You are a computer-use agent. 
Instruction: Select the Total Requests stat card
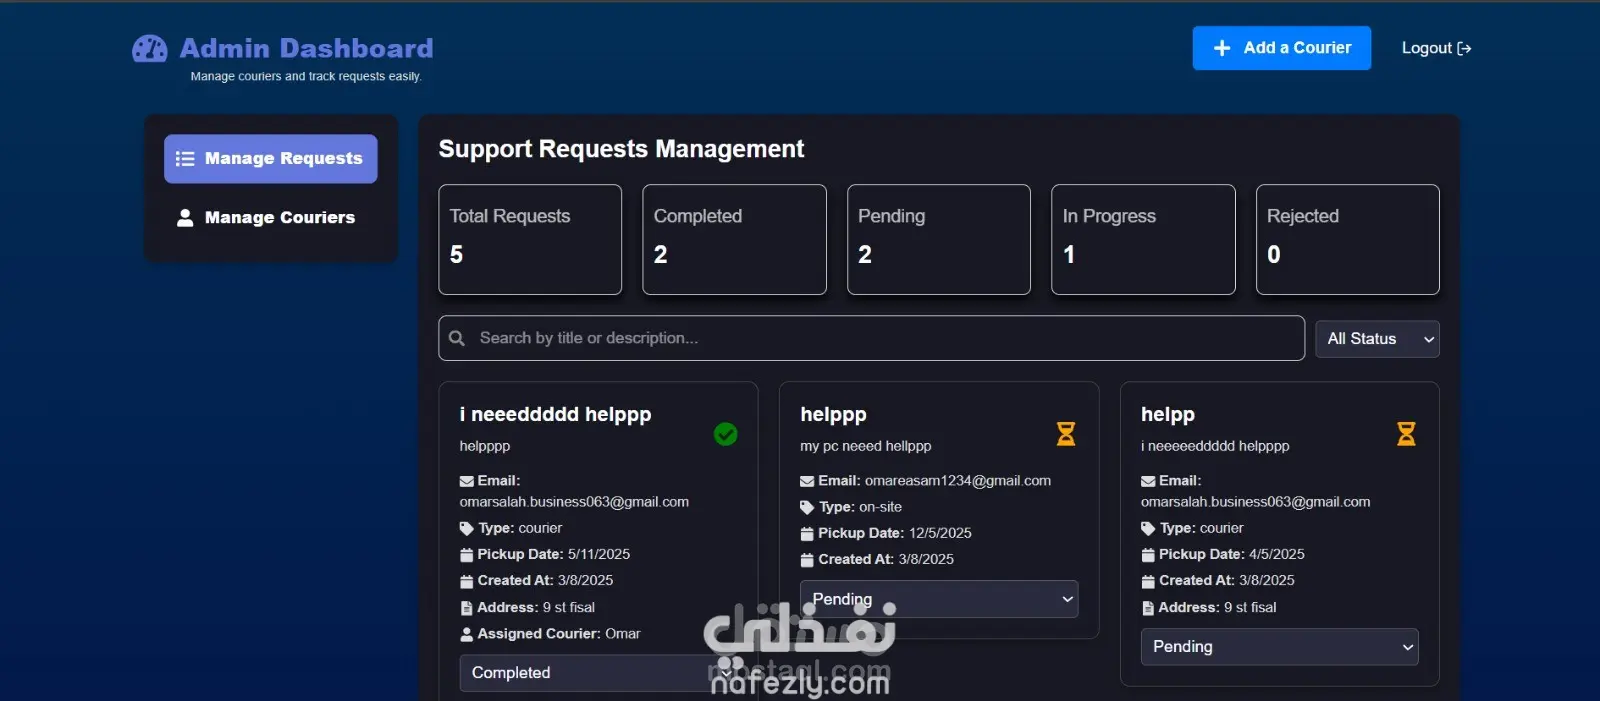click(x=530, y=239)
